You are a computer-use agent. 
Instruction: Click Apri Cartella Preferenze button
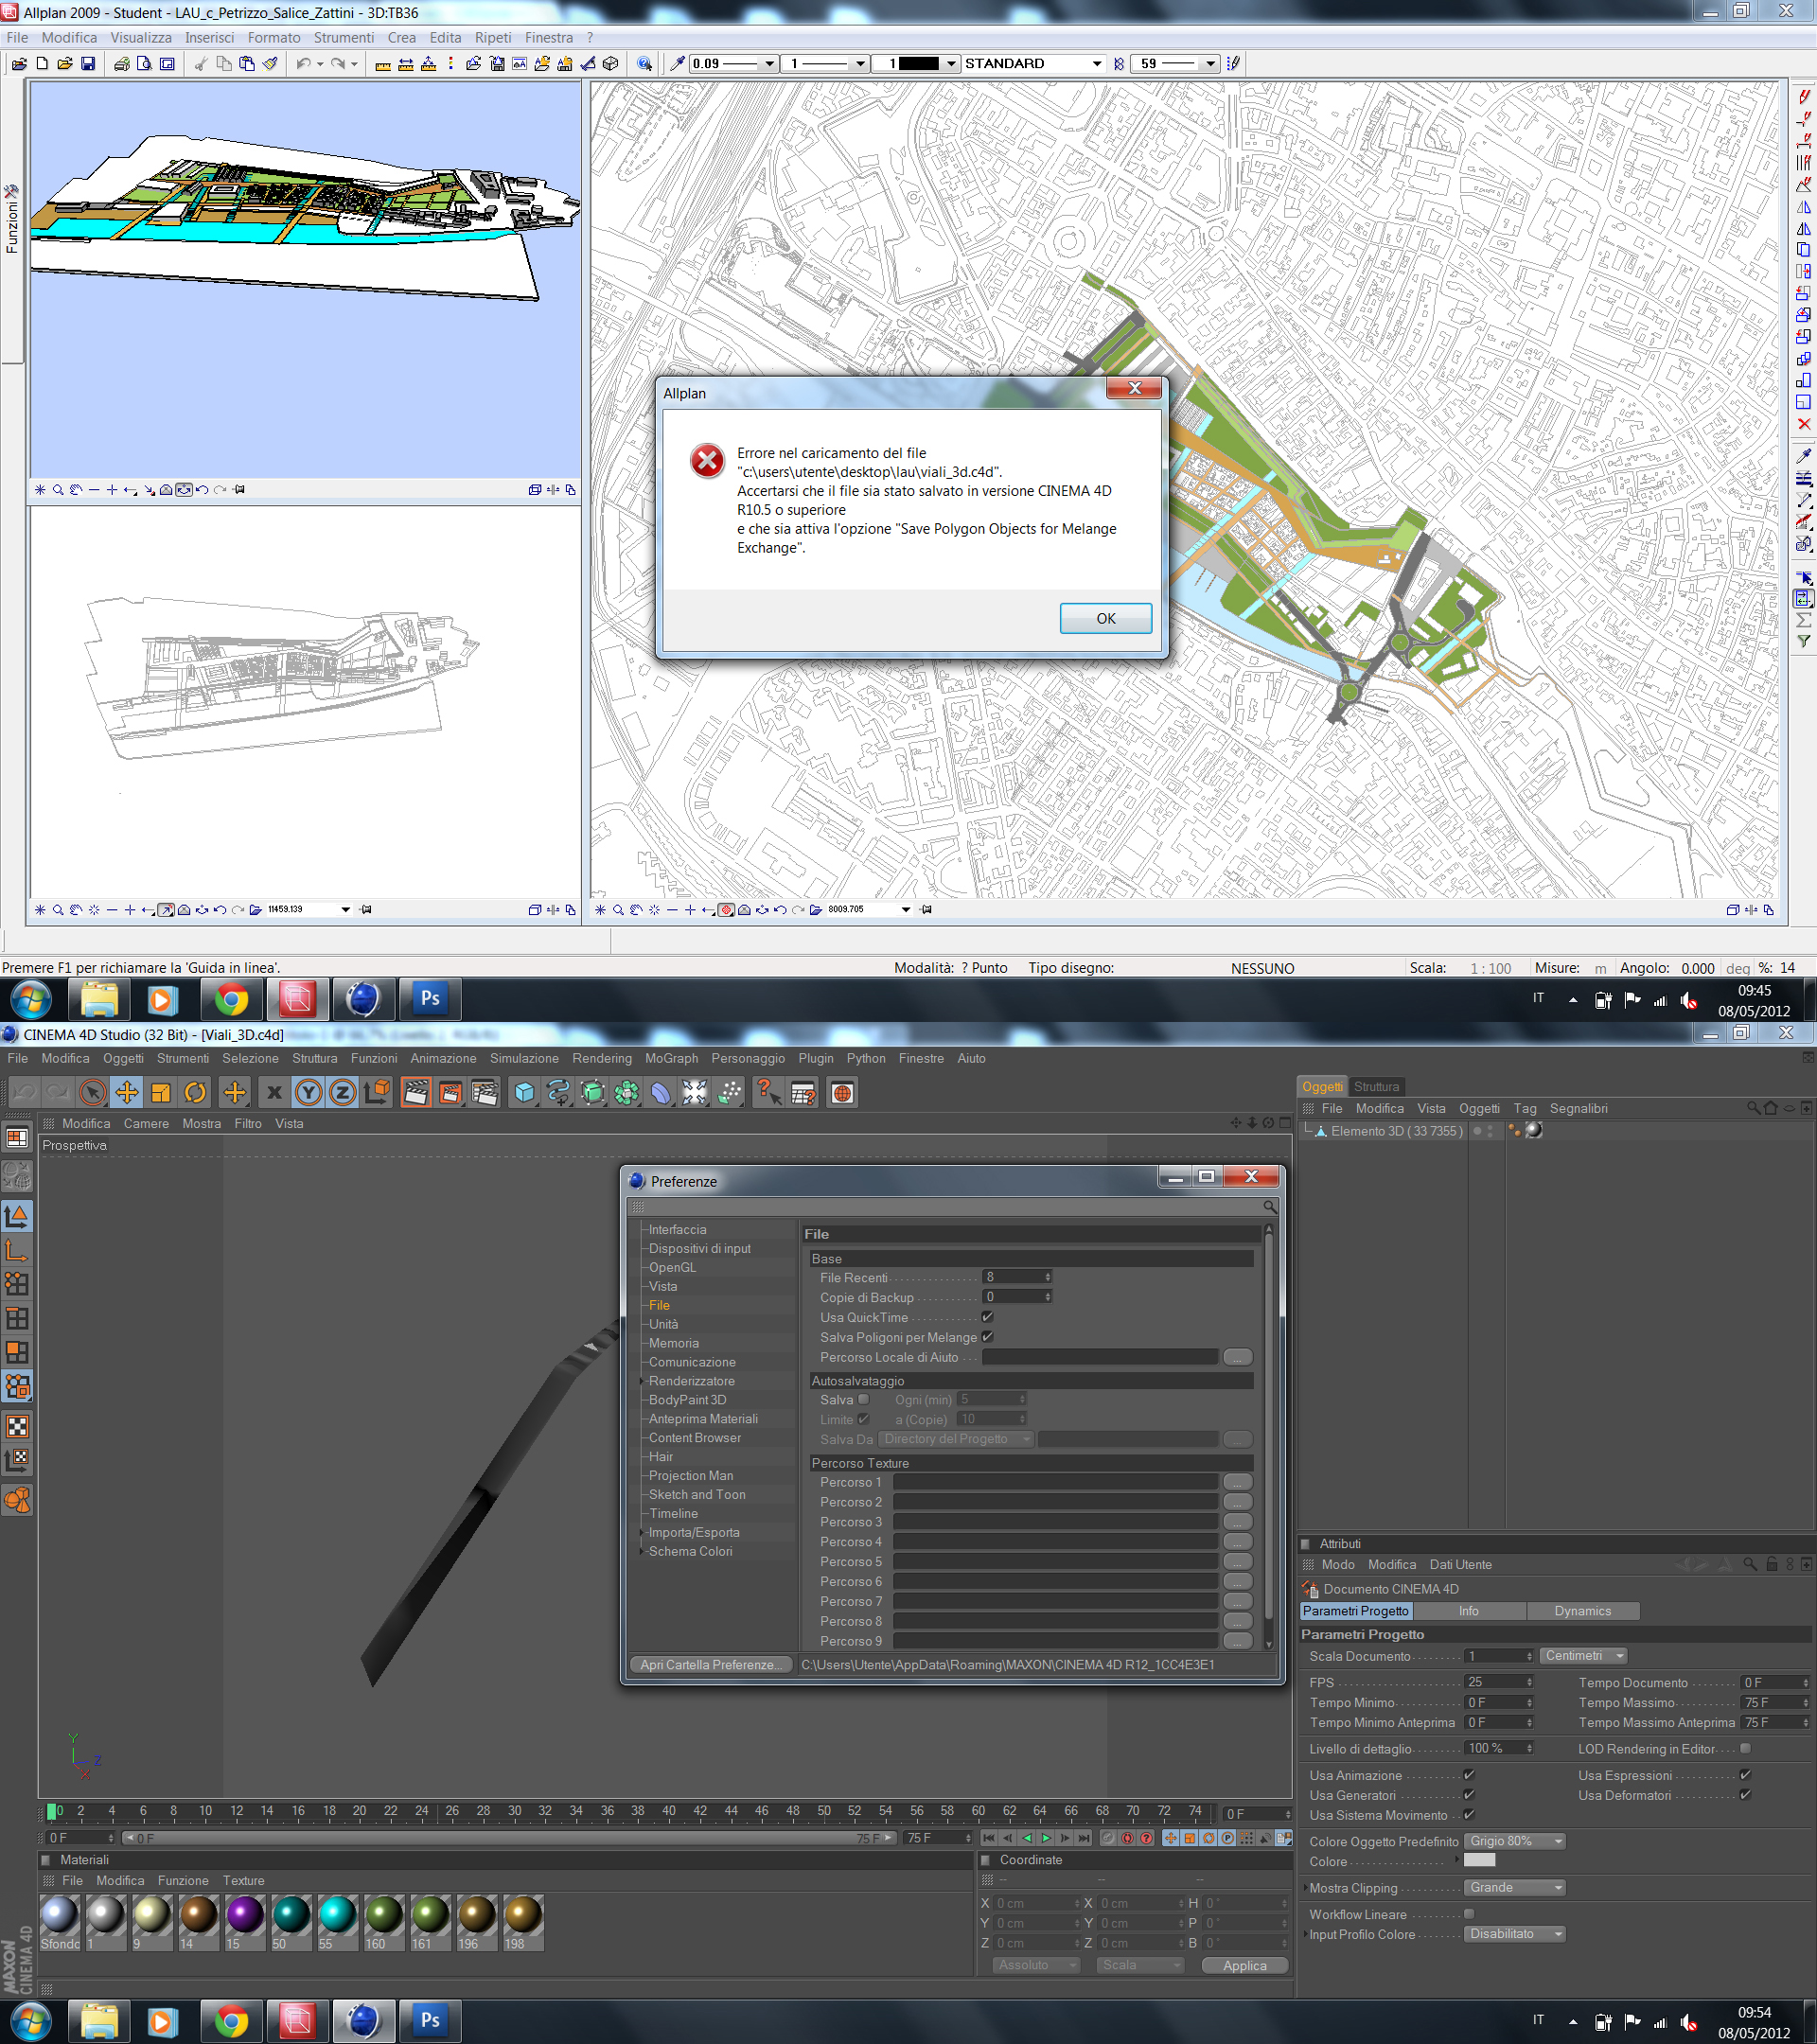(710, 1665)
